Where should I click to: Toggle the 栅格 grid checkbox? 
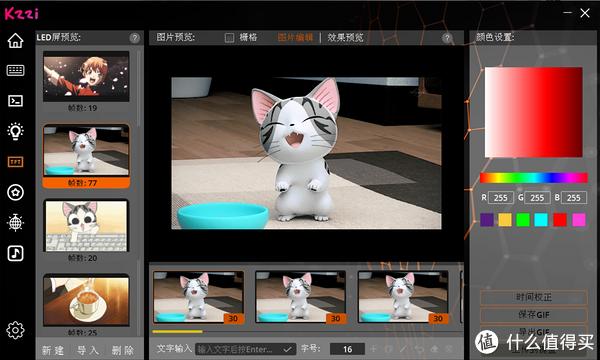229,37
